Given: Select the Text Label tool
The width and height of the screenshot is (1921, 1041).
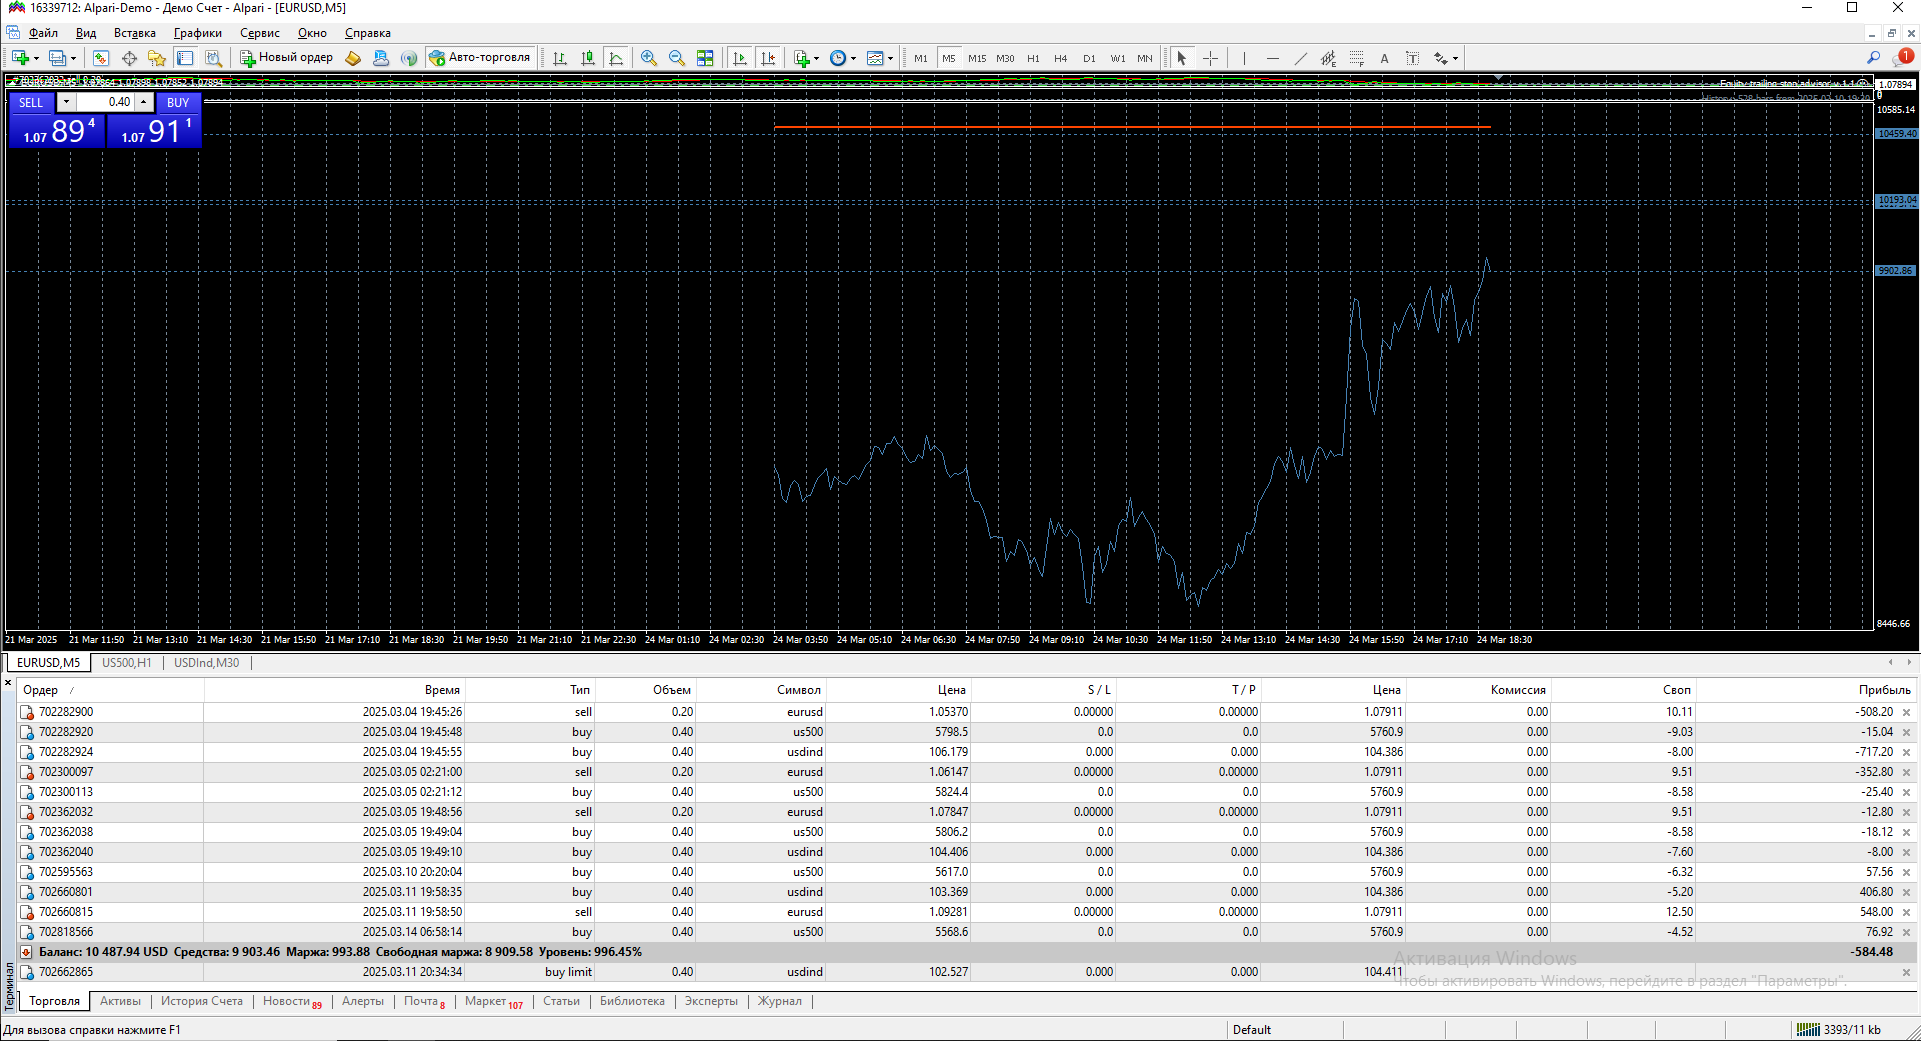Looking at the screenshot, I should click(x=1412, y=58).
